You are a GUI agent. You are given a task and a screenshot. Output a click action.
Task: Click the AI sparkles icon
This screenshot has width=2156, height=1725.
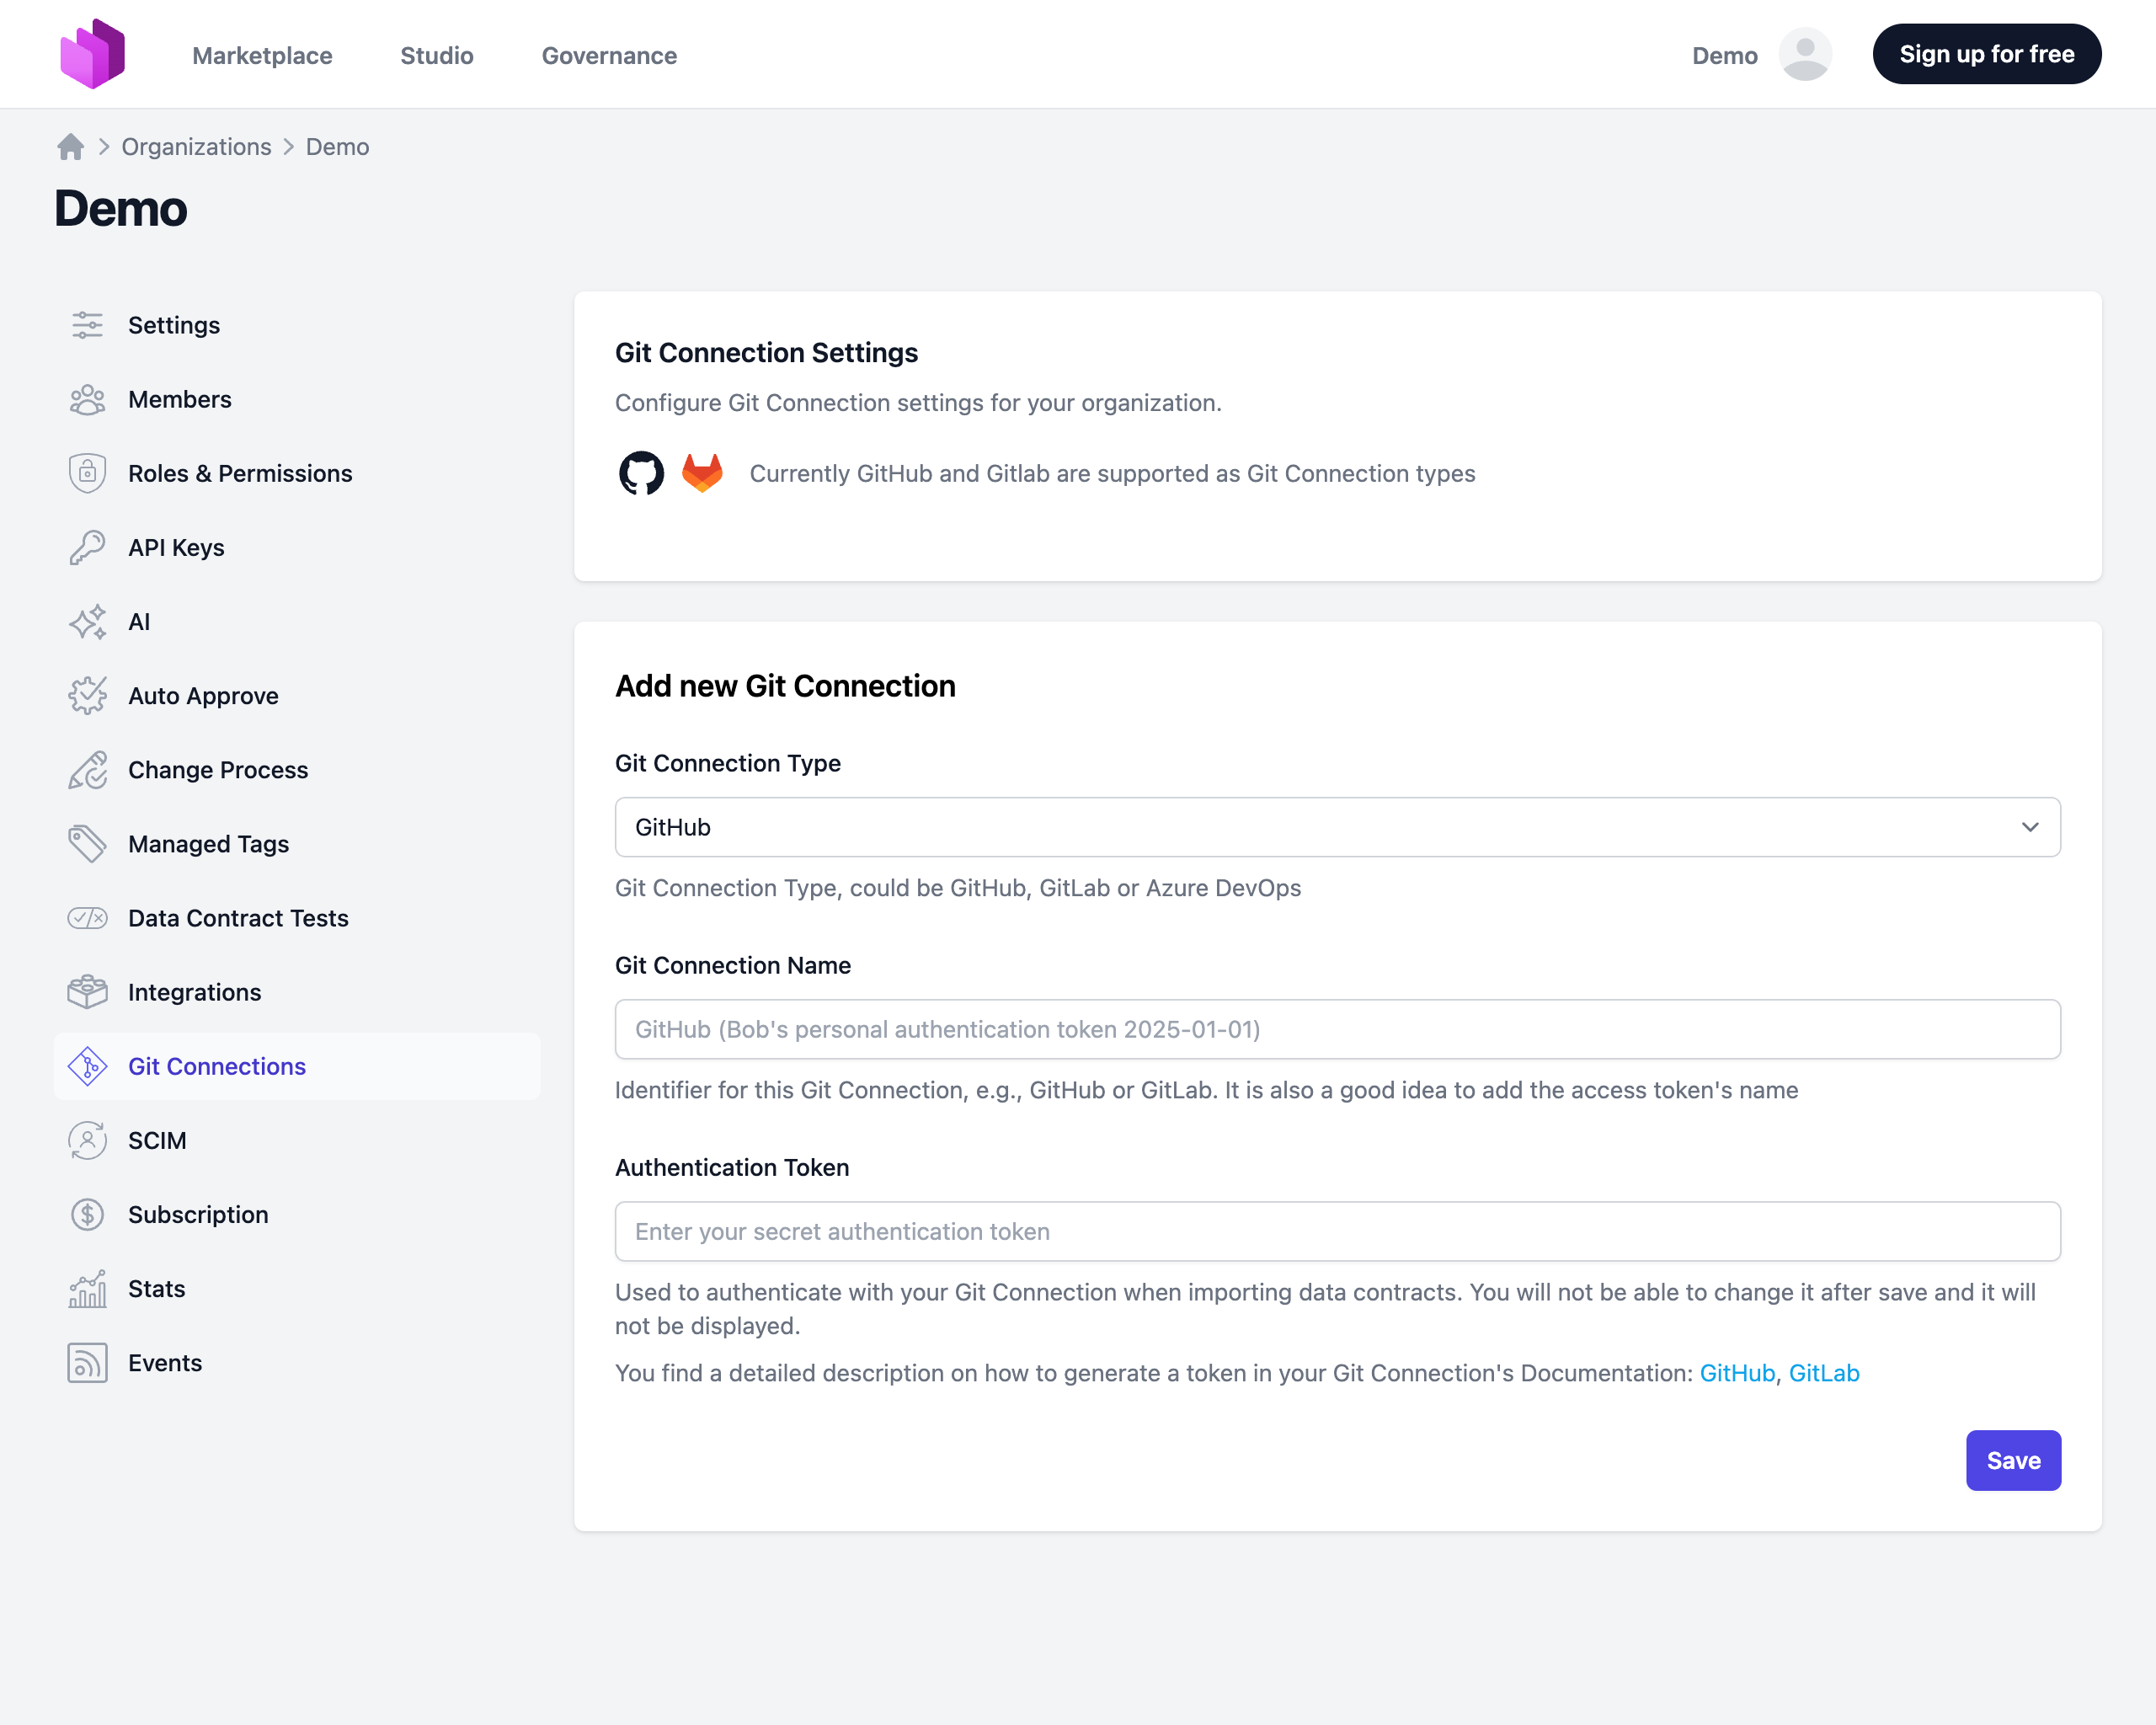click(87, 621)
